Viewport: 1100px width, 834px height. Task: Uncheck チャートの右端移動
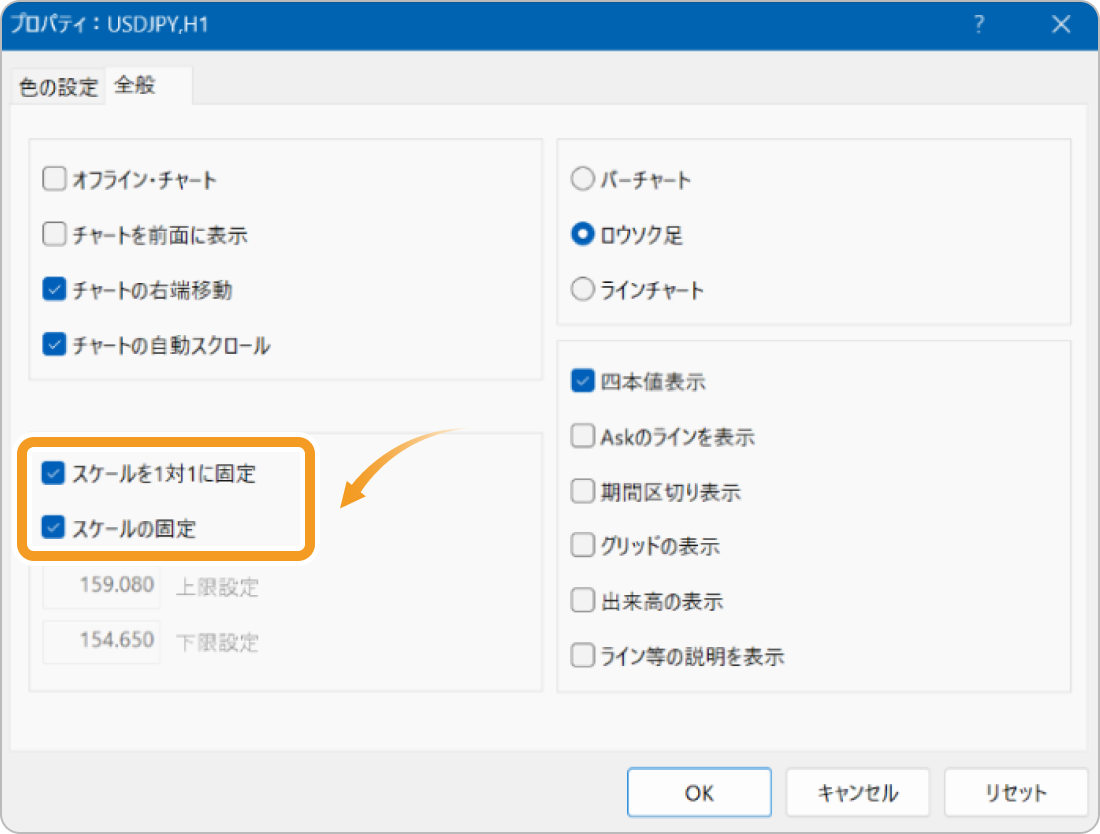[54, 289]
